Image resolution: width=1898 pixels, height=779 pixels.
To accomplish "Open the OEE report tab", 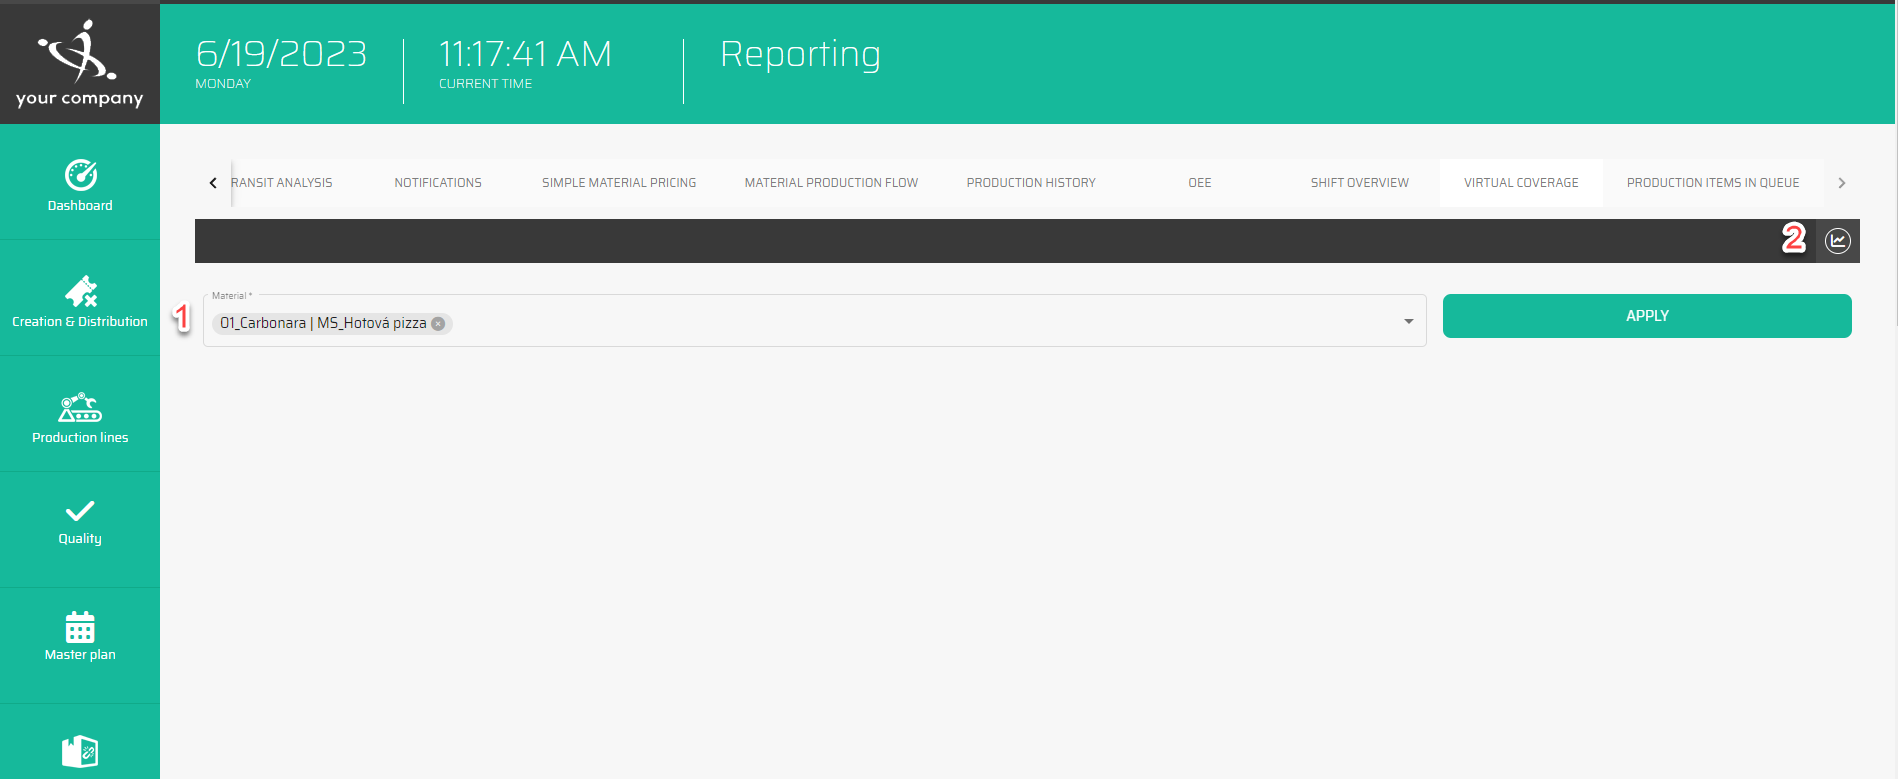I will tap(1199, 183).
